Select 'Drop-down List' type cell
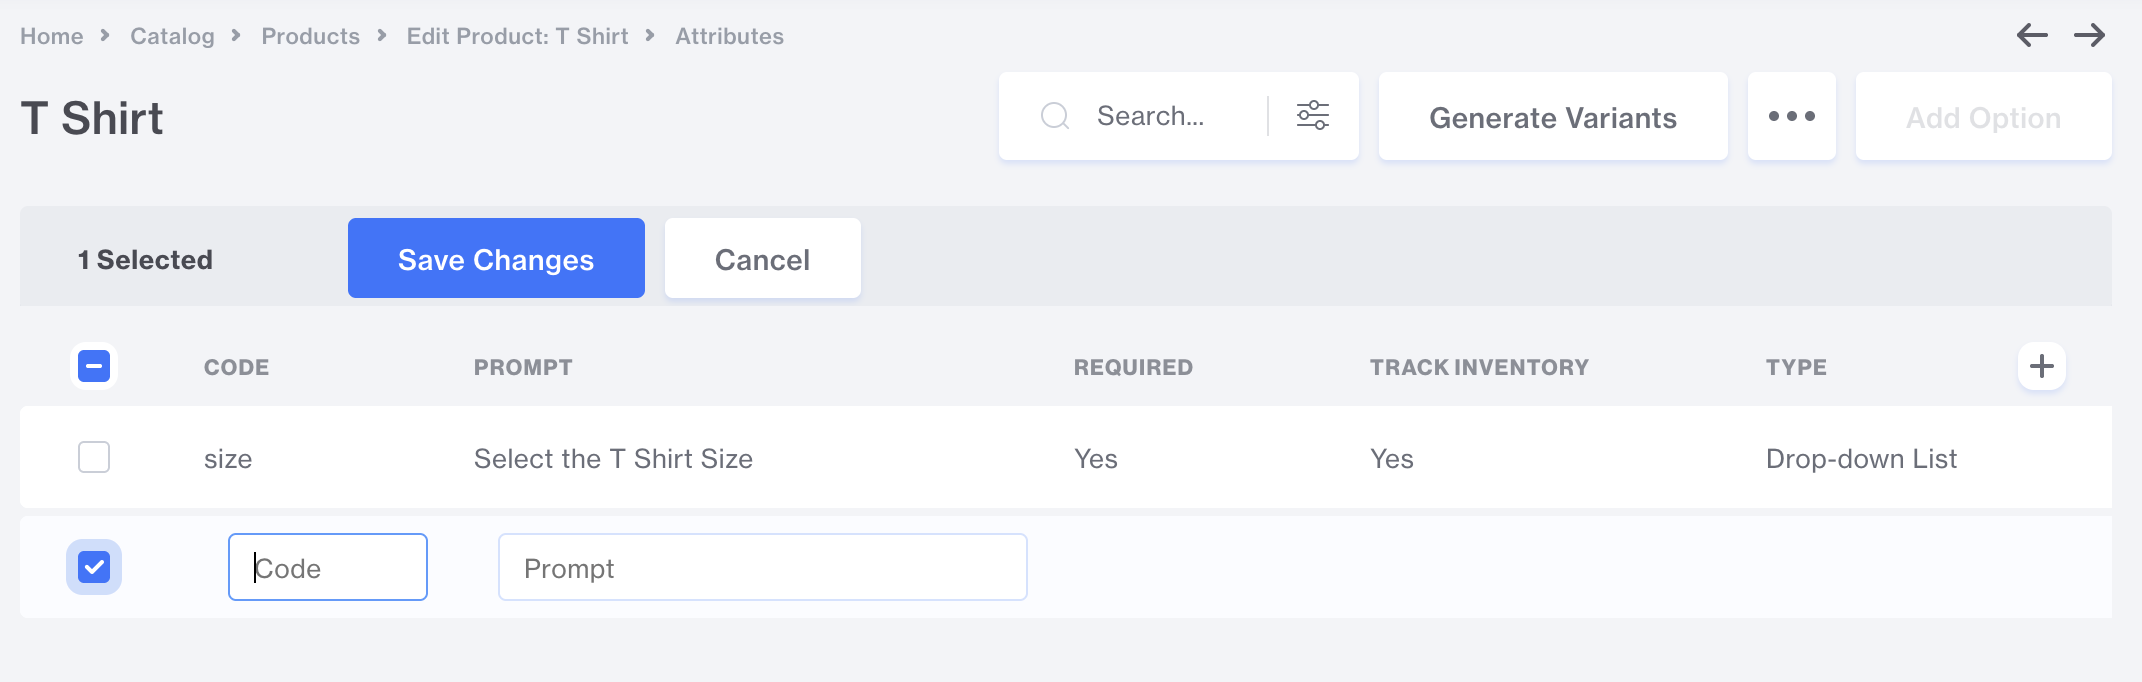The image size is (2142, 682). [1861, 459]
